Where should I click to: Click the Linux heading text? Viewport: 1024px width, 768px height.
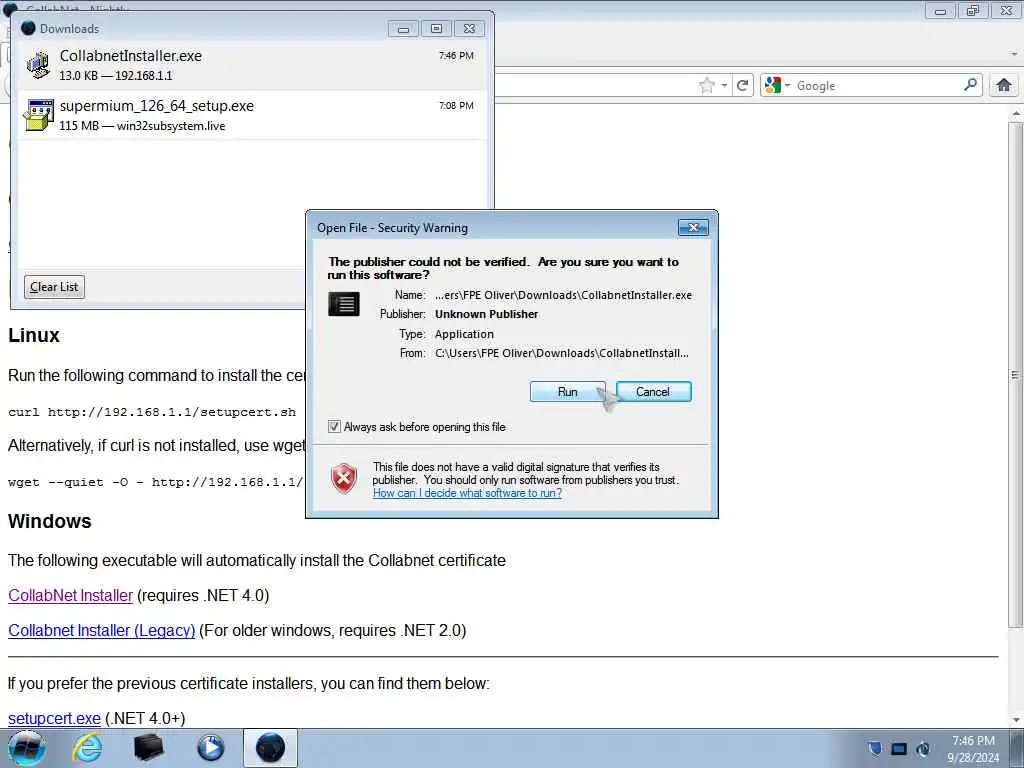(34, 335)
